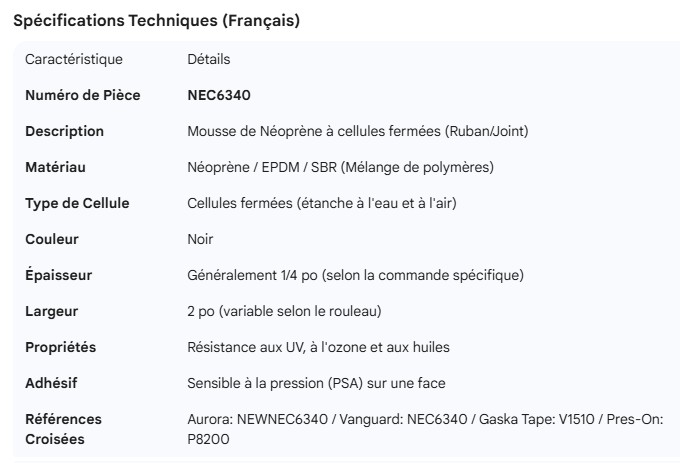Select the Matériau row label
Viewport: 680px width, 463px height.
pyautogui.click(x=55, y=167)
